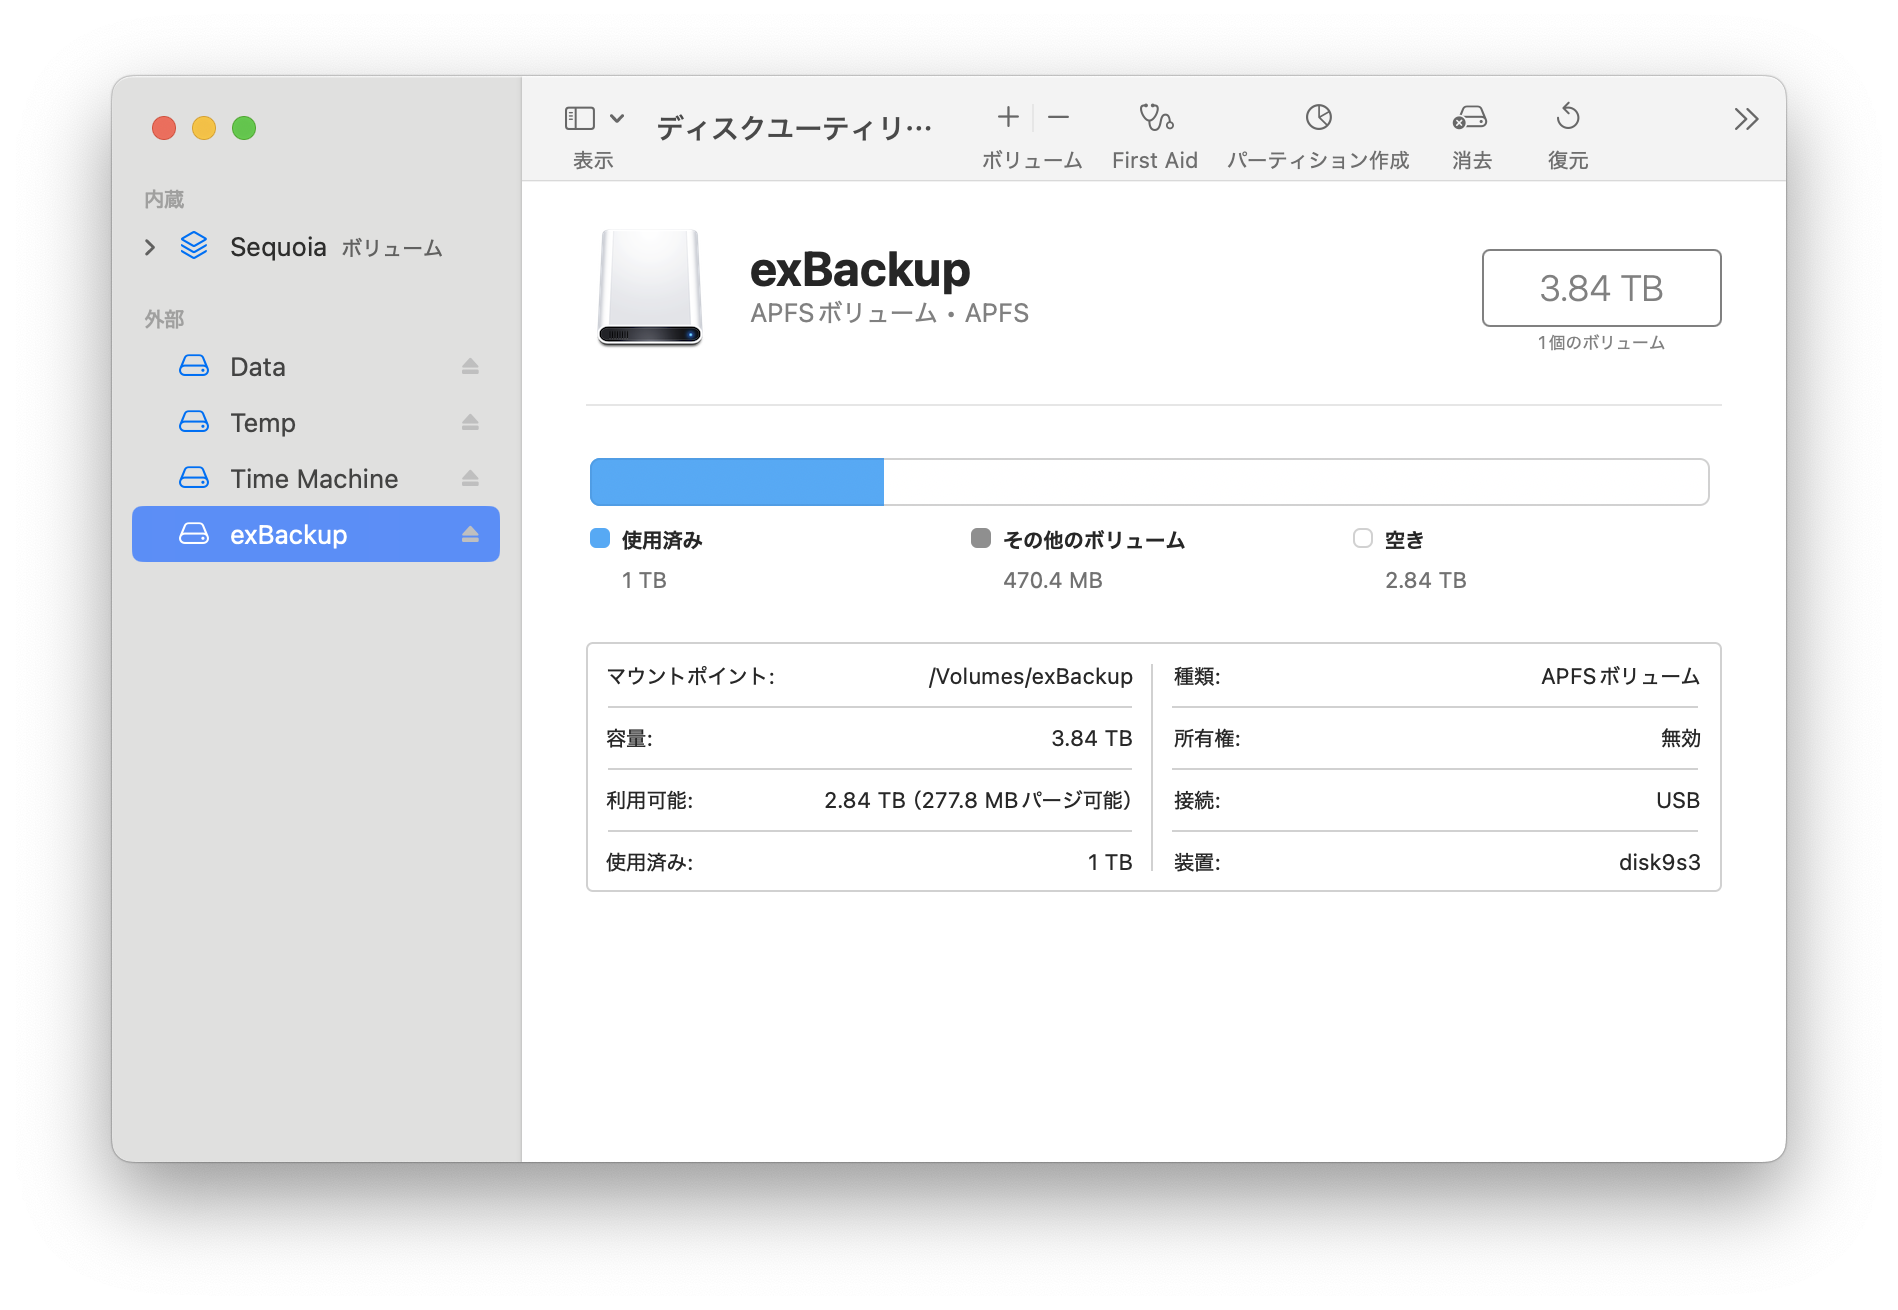Add a volume with the plus icon
The width and height of the screenshot is (1898, 1310).
click(x=1008, y=118)
